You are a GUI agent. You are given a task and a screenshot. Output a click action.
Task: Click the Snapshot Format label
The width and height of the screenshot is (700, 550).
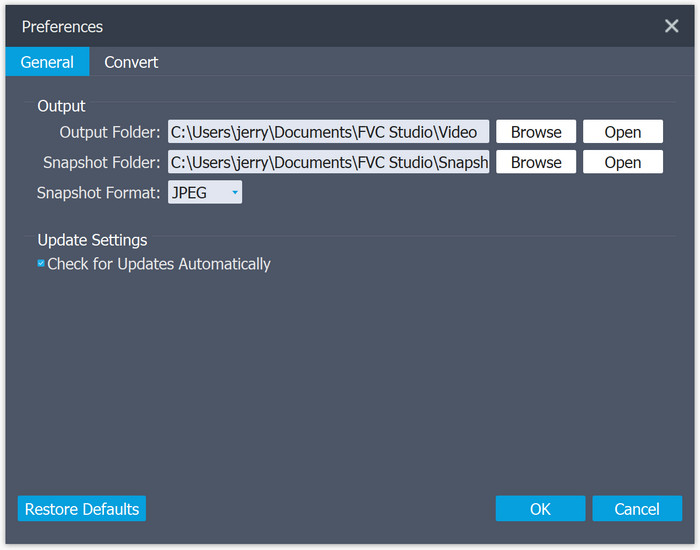pyautogui.click(x=98, y=192)
